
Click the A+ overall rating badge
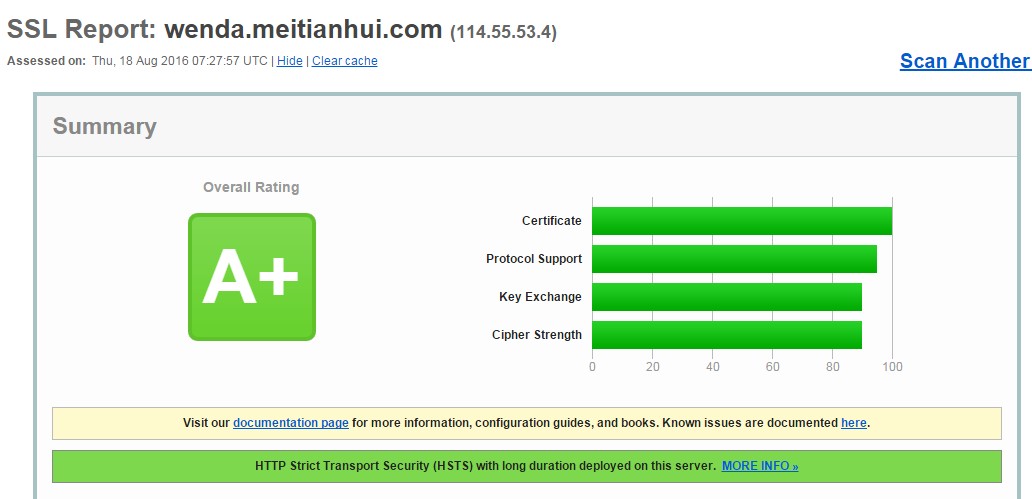point(252,277)
